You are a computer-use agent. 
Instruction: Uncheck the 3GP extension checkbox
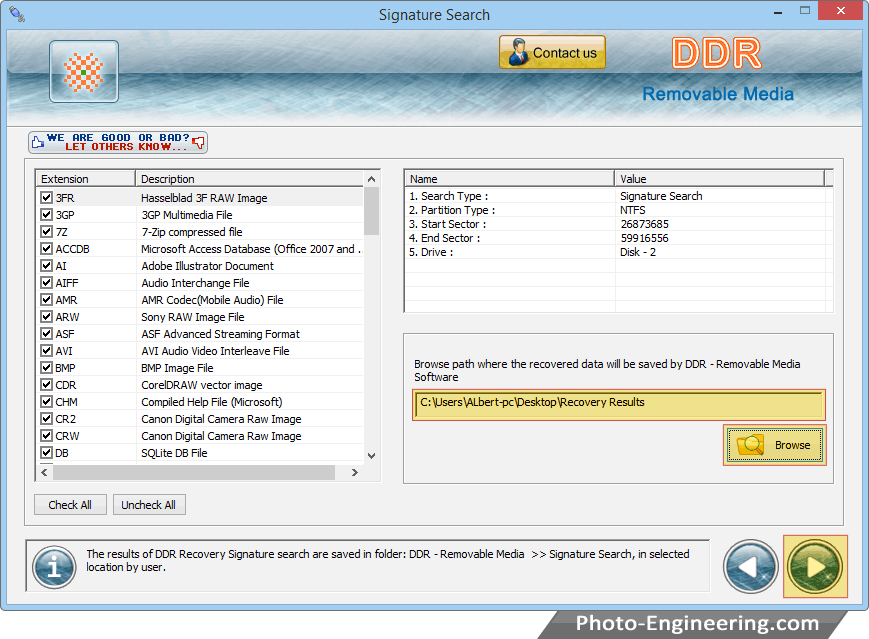pyautogui.click(x=47, y=214)
